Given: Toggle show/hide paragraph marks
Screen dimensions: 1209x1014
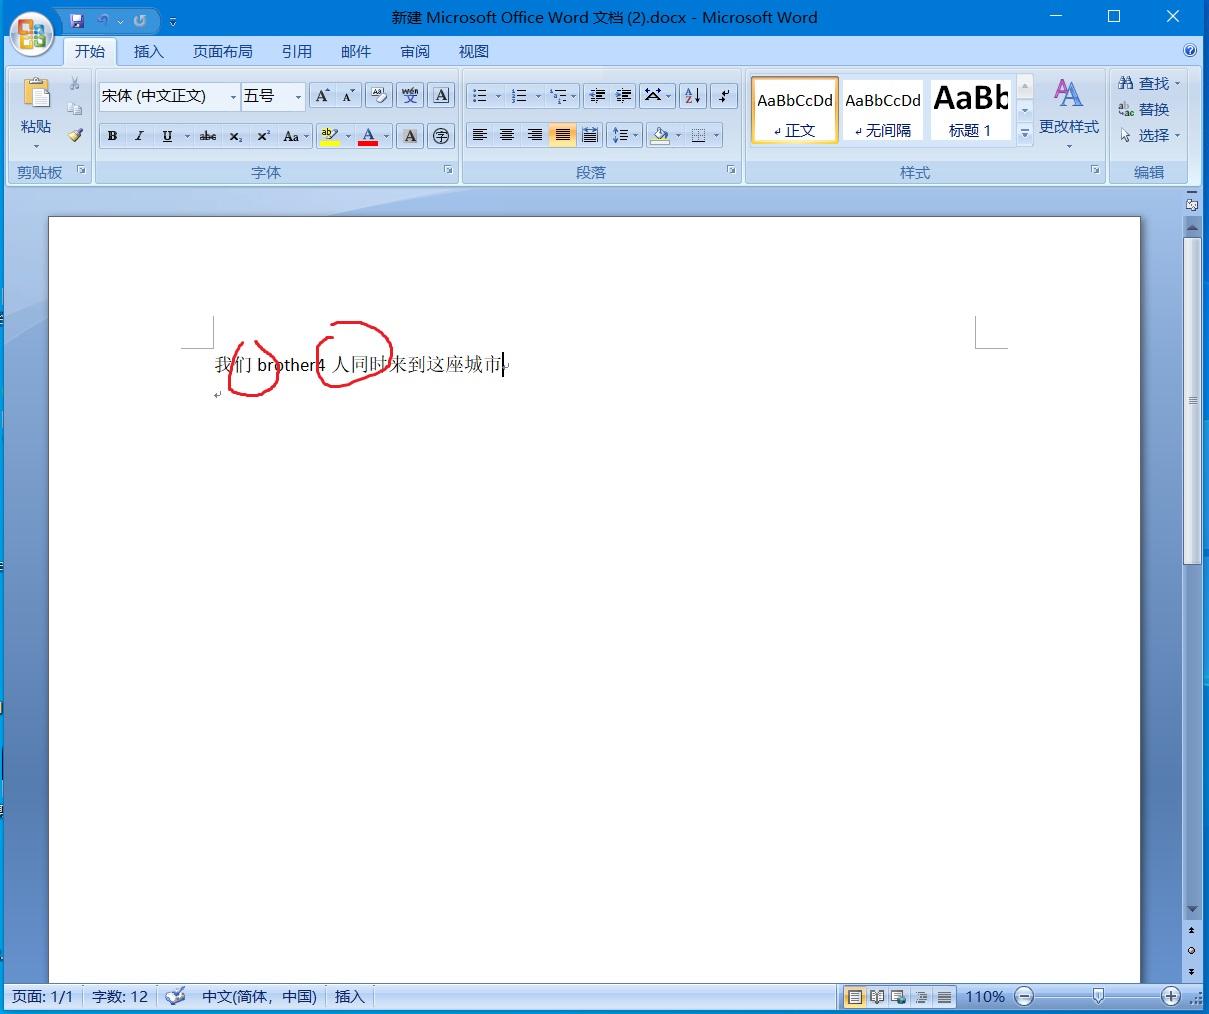Looking at the screenshot, I should click(x=723, y=96).
